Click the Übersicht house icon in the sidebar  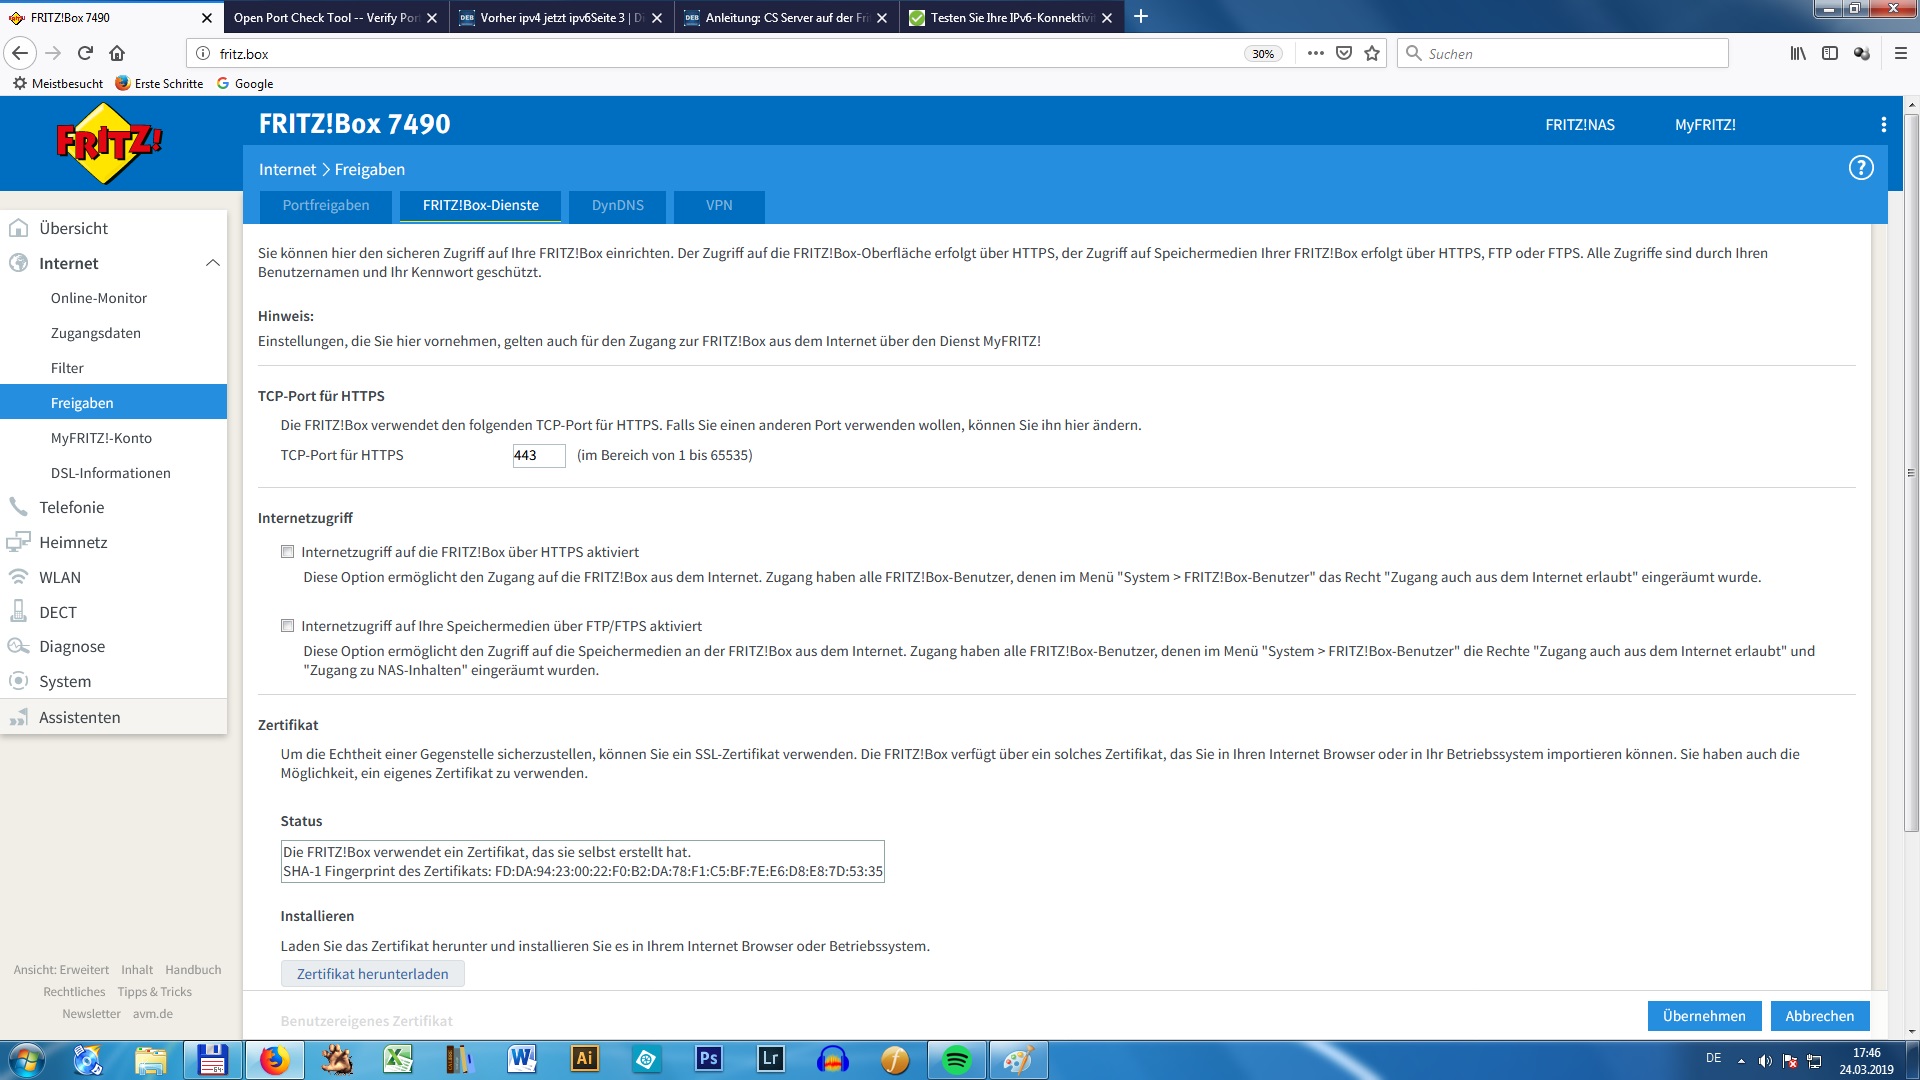click(x=18, y=228)
